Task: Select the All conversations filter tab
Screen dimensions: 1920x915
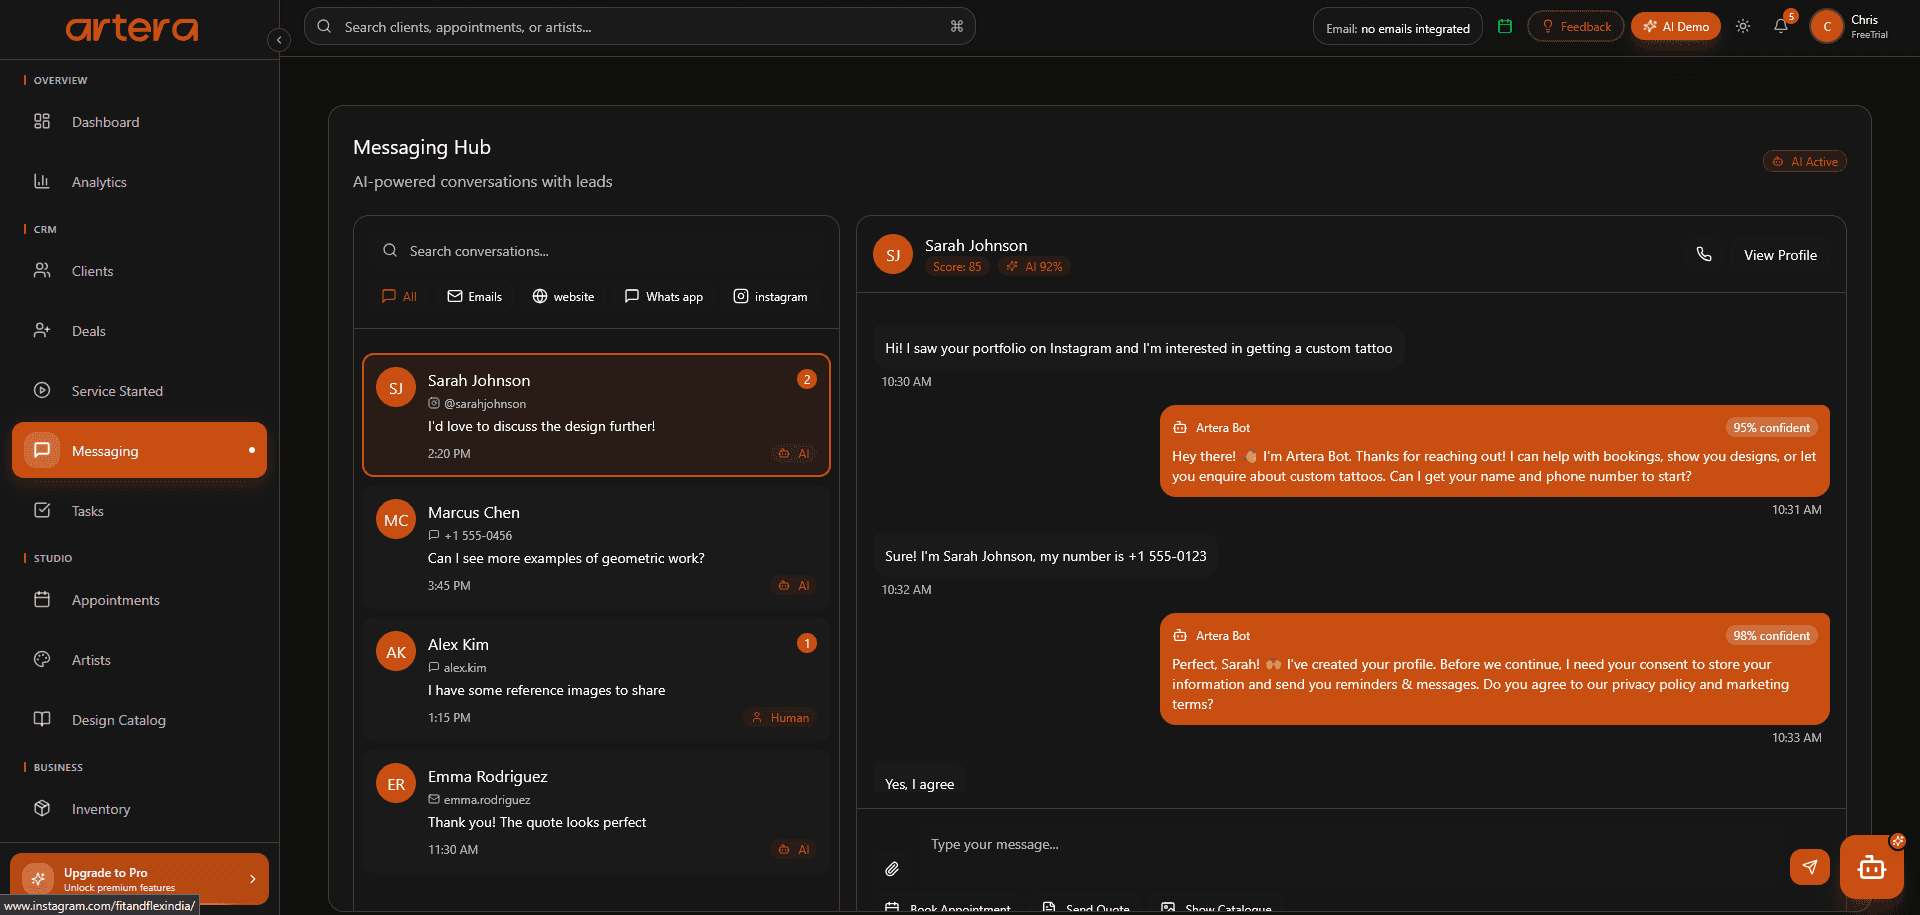Action: 399,297
